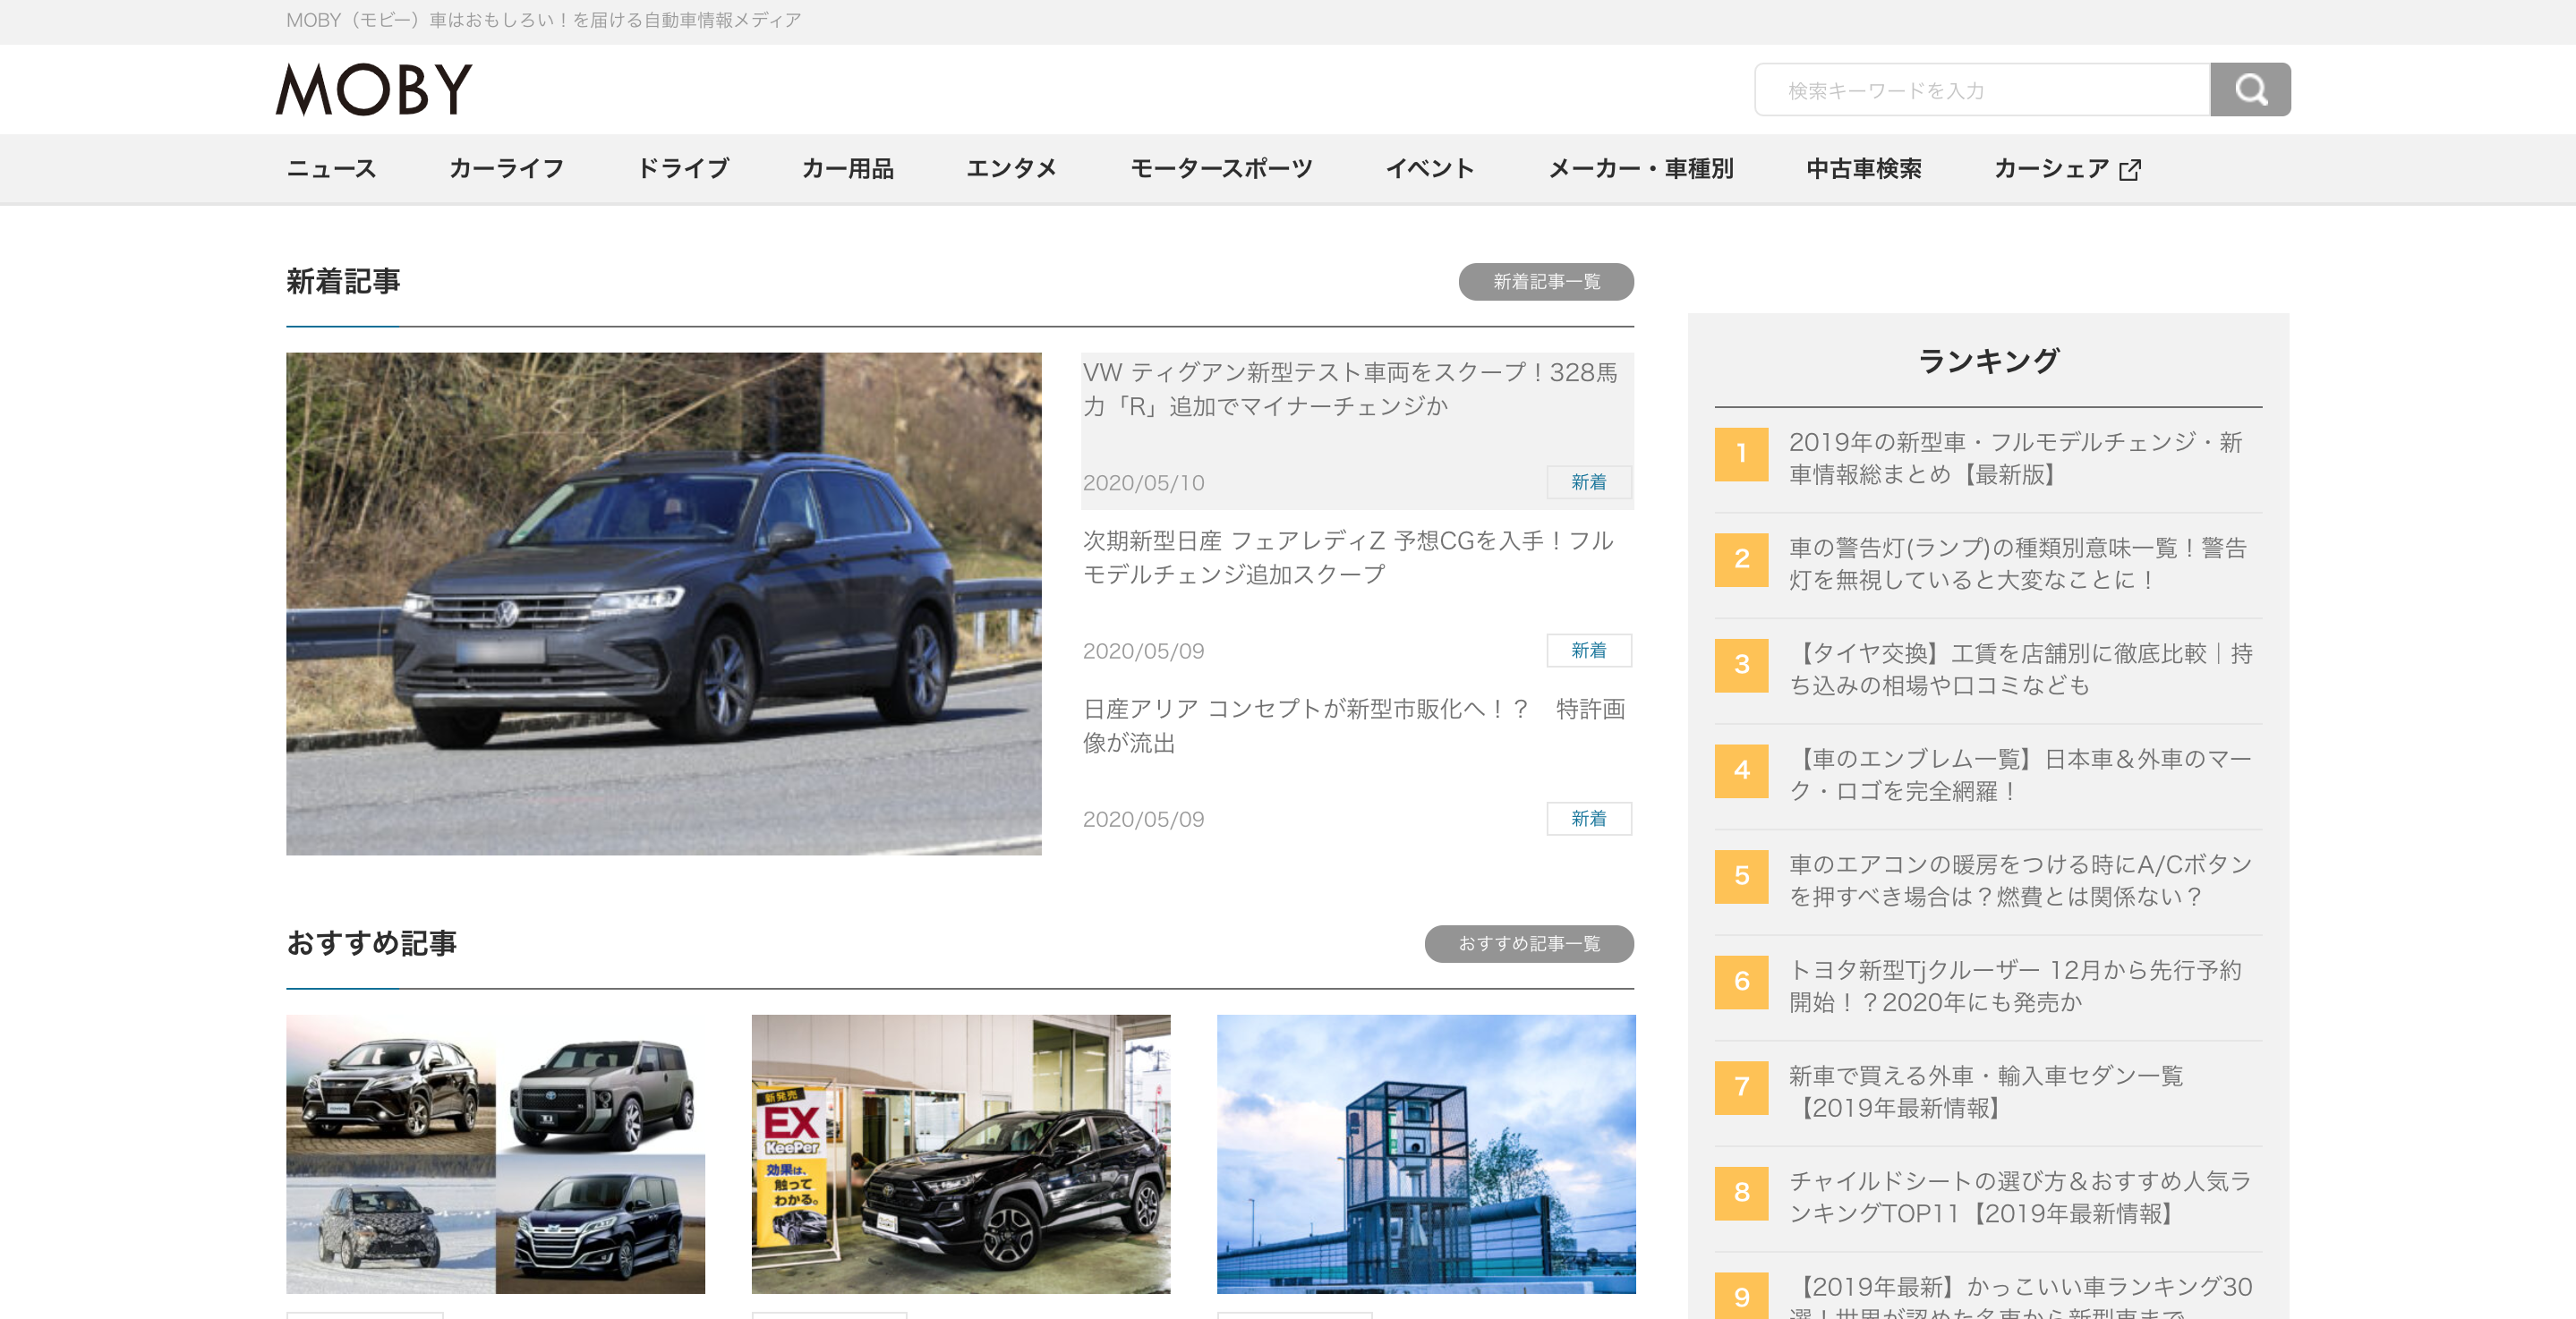Open the メーカー・車種別 menu

point(1641,169)
